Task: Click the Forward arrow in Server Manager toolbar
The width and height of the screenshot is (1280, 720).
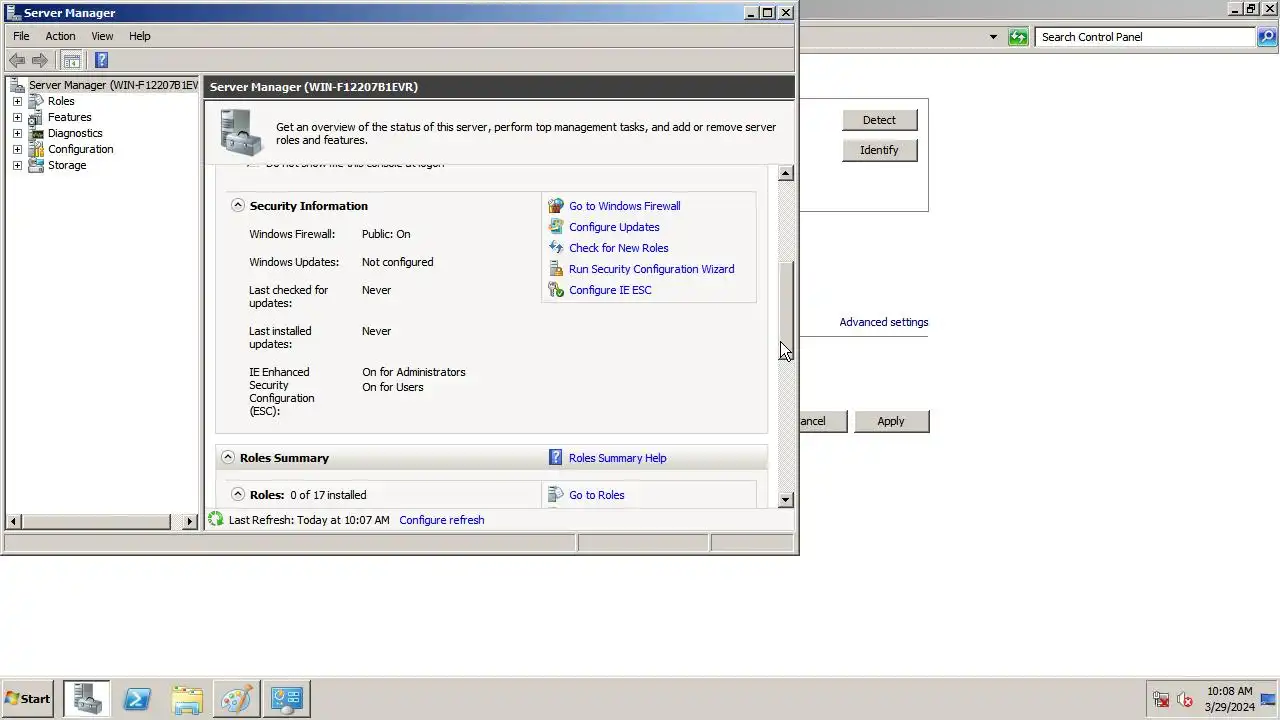Action: tap(40, 60)
